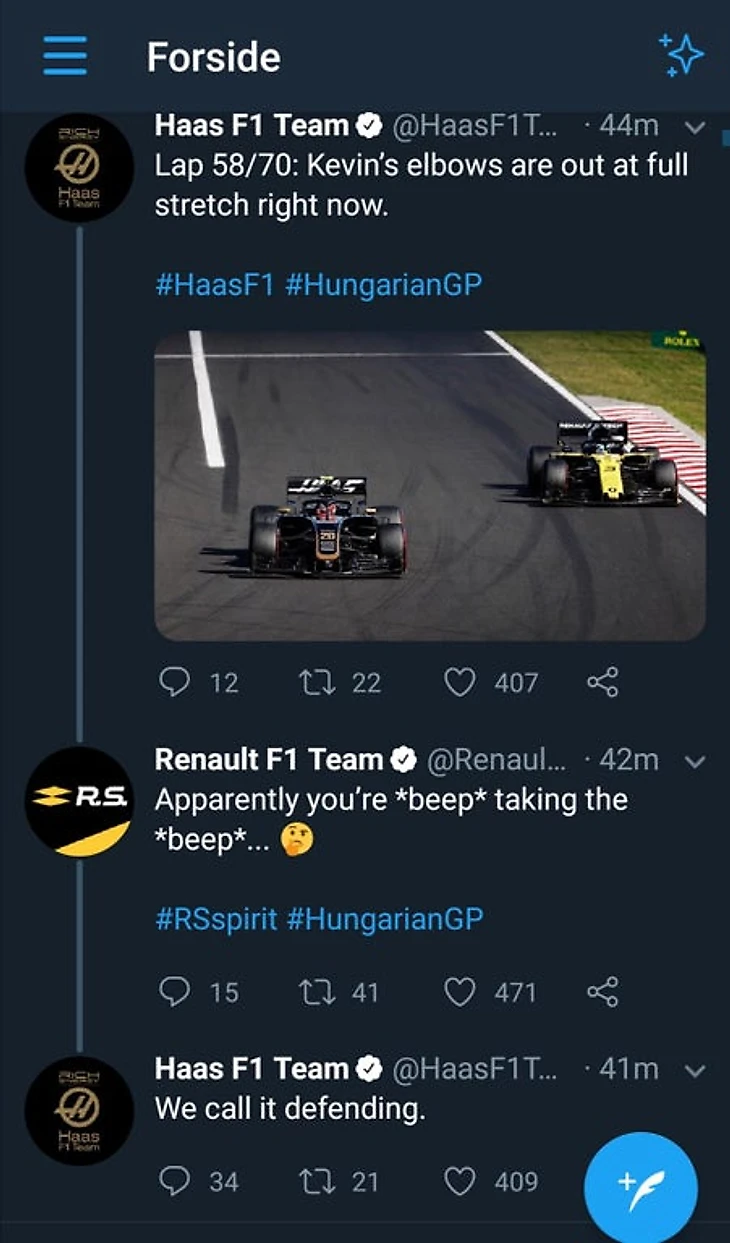Retweet the Renault F1 Team tweet

(317, 991)
